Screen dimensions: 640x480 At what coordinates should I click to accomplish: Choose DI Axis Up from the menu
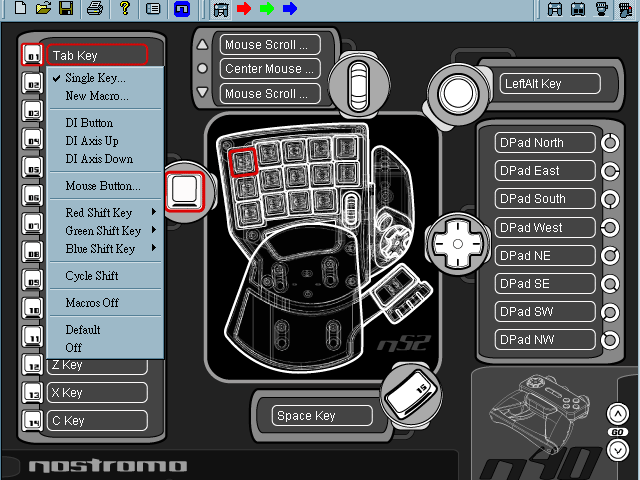point(106,141)
